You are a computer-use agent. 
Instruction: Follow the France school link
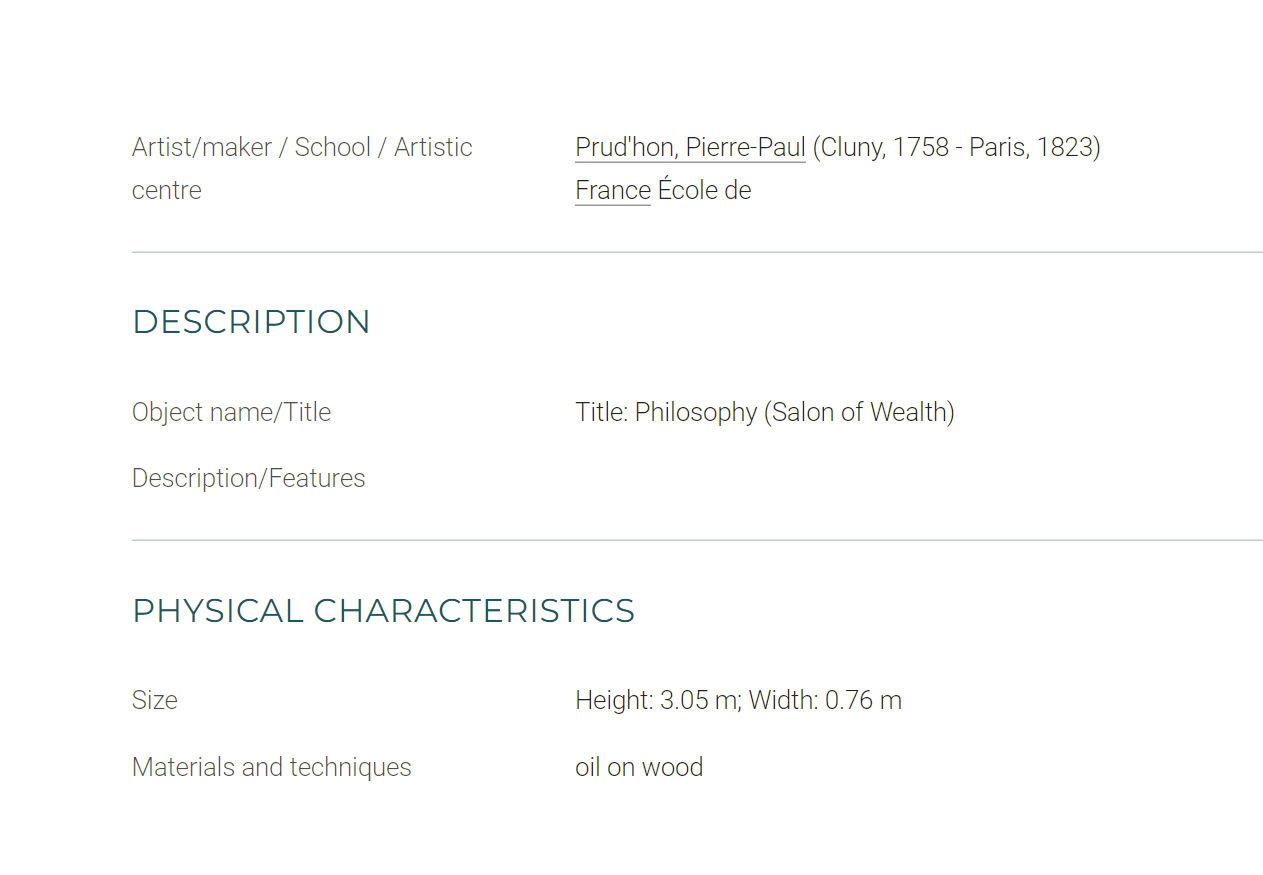click(613, 190)
